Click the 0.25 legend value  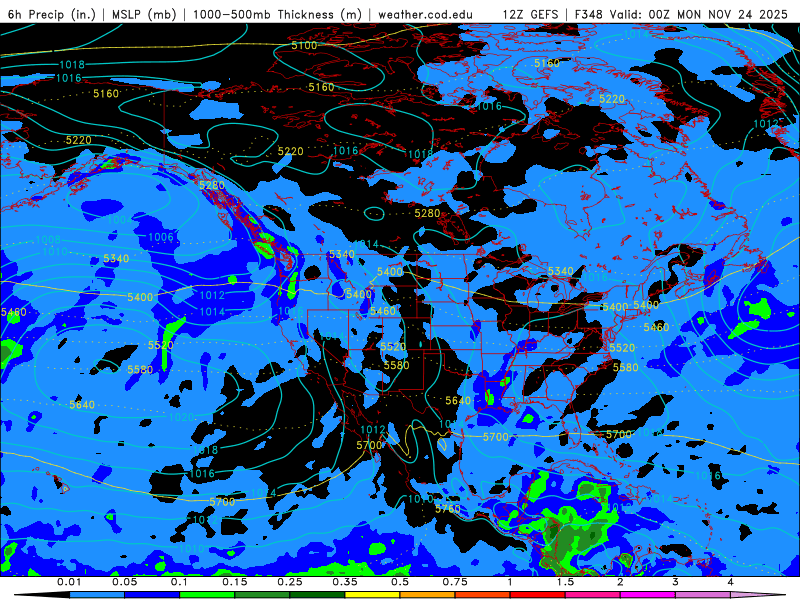290,582
